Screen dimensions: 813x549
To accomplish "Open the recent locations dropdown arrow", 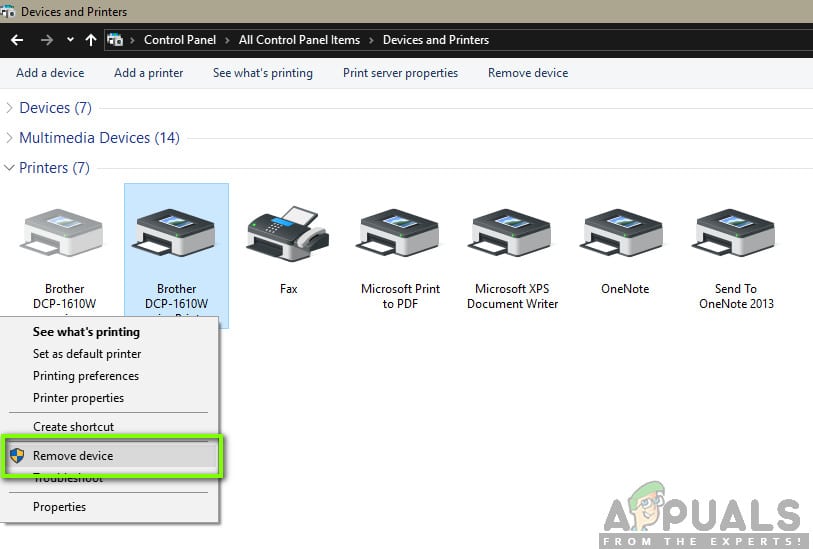I will point(70,40).
